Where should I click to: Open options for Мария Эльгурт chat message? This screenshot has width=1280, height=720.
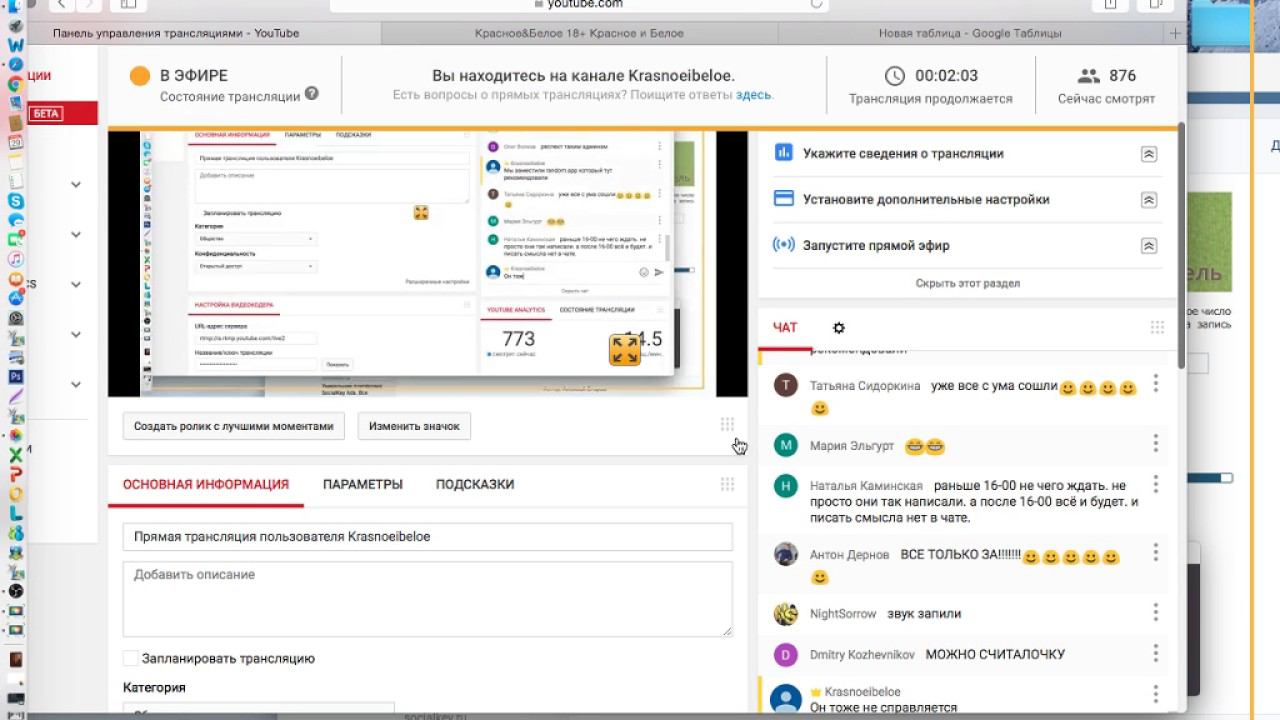tap(1155, 443)
